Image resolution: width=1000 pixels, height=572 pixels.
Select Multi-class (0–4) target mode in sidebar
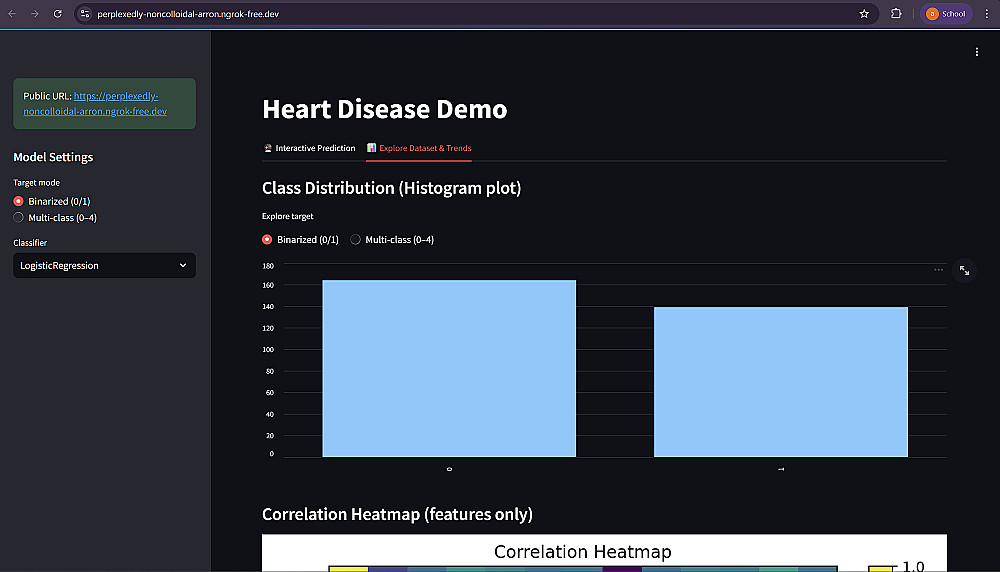click(19, 217)
